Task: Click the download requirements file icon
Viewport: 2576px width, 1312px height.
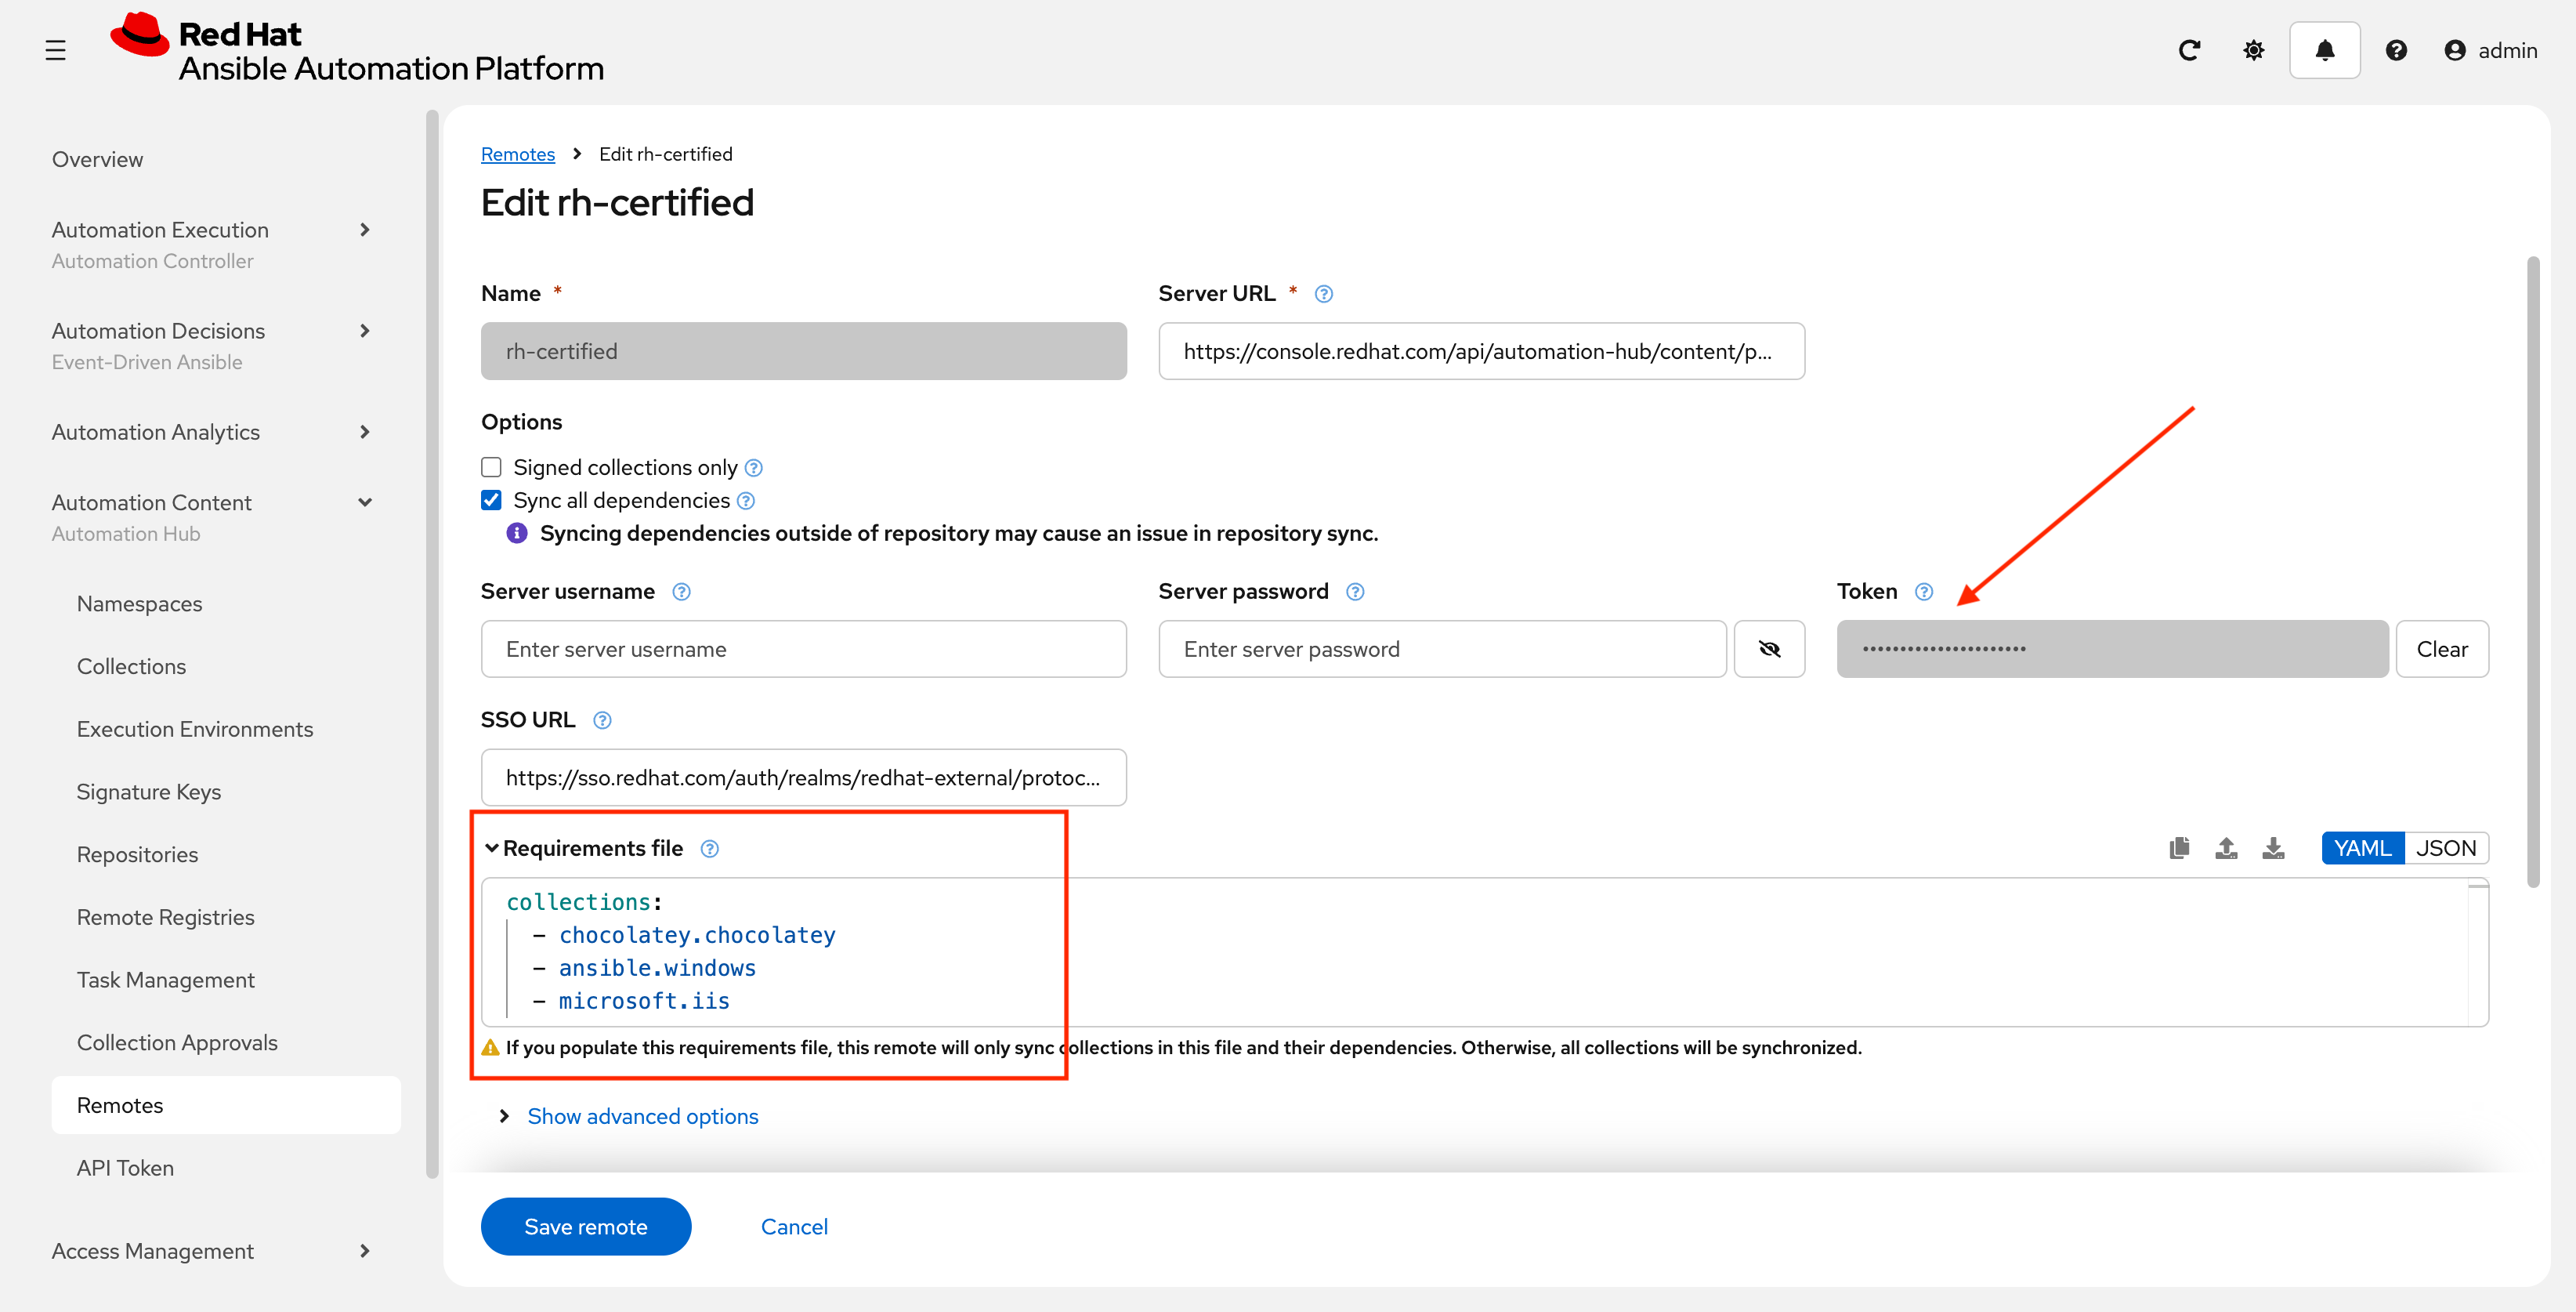Action: click(x=2273, y=848)
